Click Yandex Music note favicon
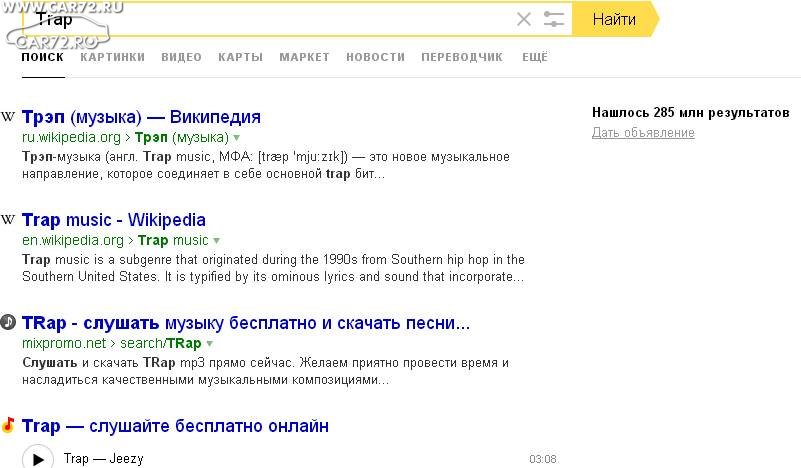 pyautogui.click(x=8, y=425)
